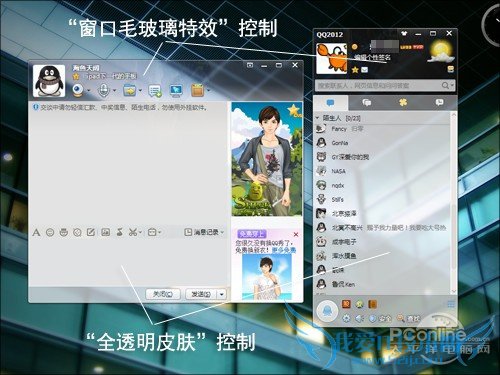Click the penguin avatar in the chat window
500x375 pixels.
pos(49,81)
